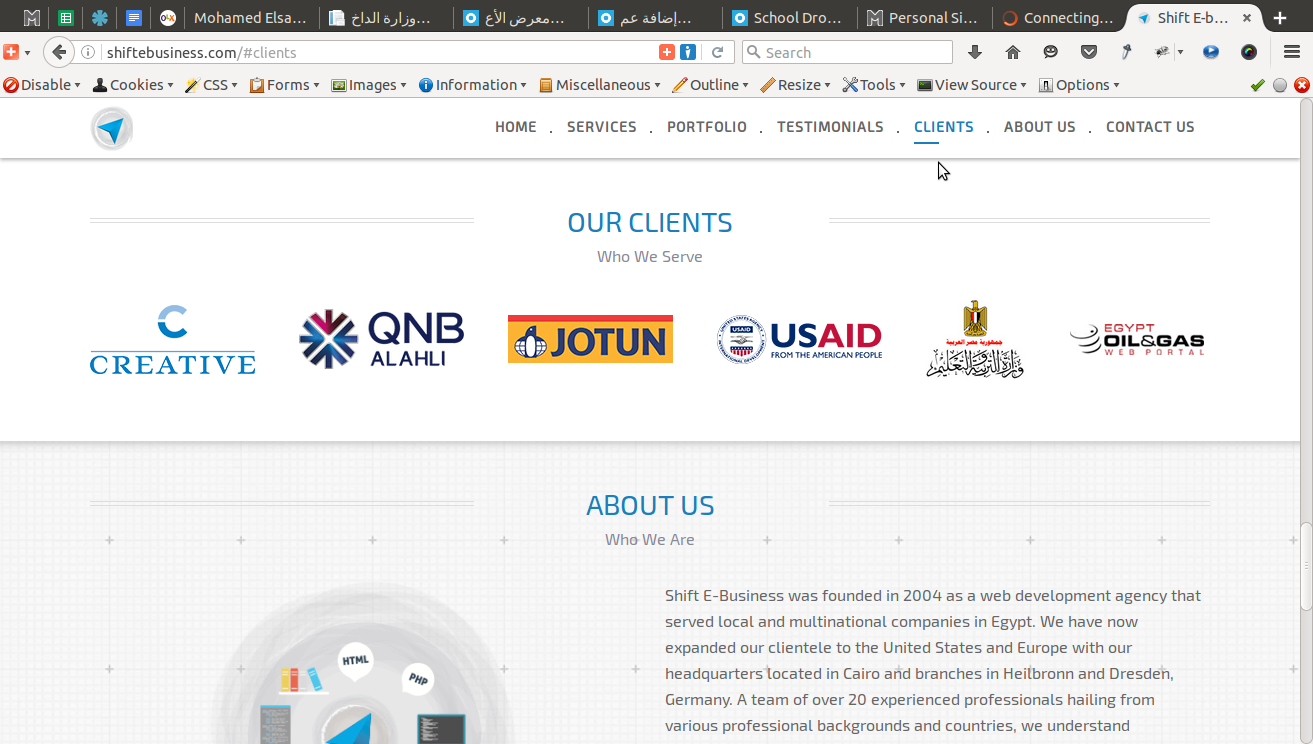Click the smiley chat toolbar icon
Image resolution: width=1313 pixels, height=744 pixels.
click(x=1051, y=52)
